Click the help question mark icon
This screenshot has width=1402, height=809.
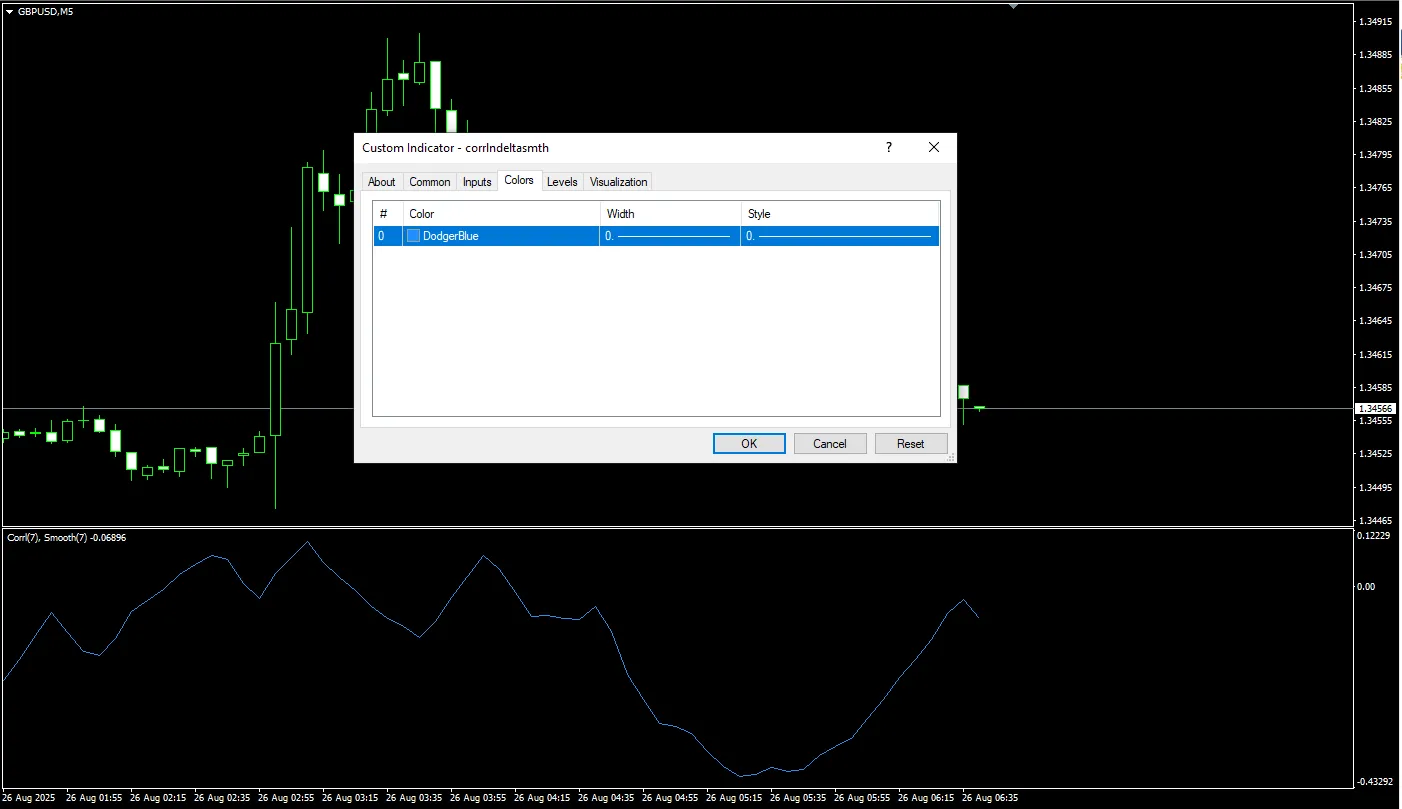coord(888,147)
